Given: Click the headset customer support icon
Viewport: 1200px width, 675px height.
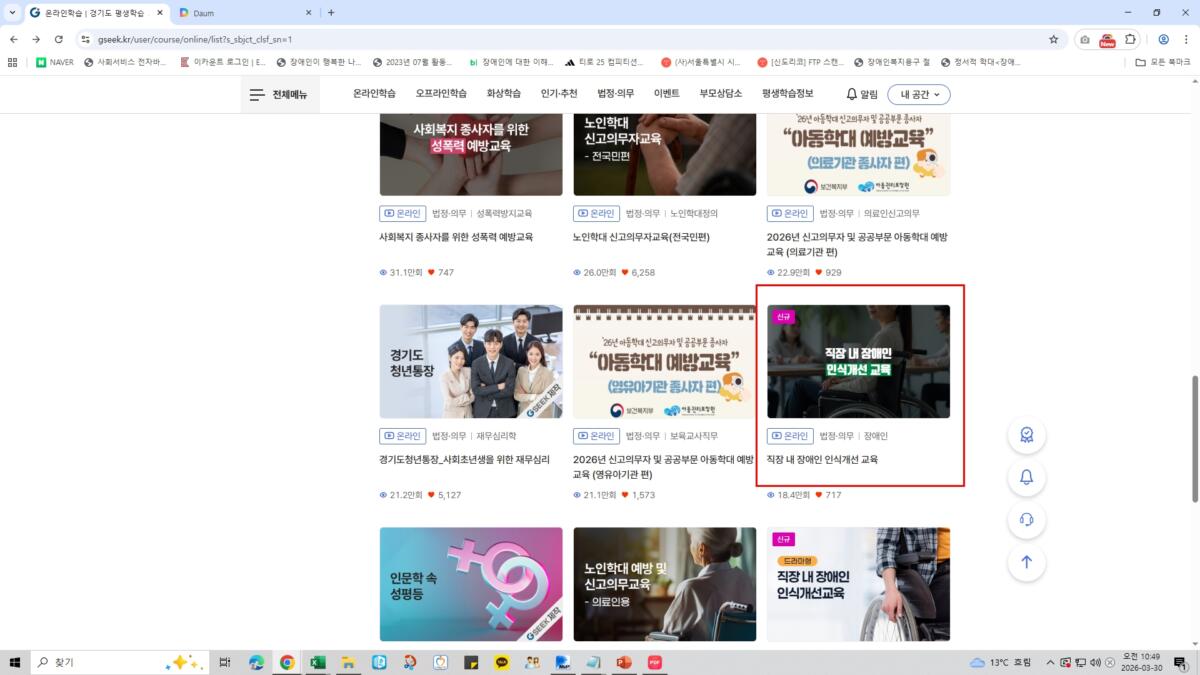Looking at the screenshot, I should coord(1026,520).
